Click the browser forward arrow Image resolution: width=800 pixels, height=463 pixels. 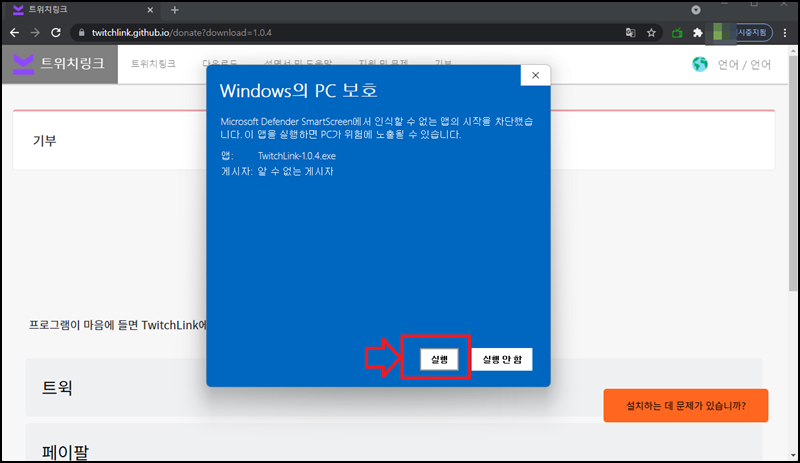click(35, 33)
